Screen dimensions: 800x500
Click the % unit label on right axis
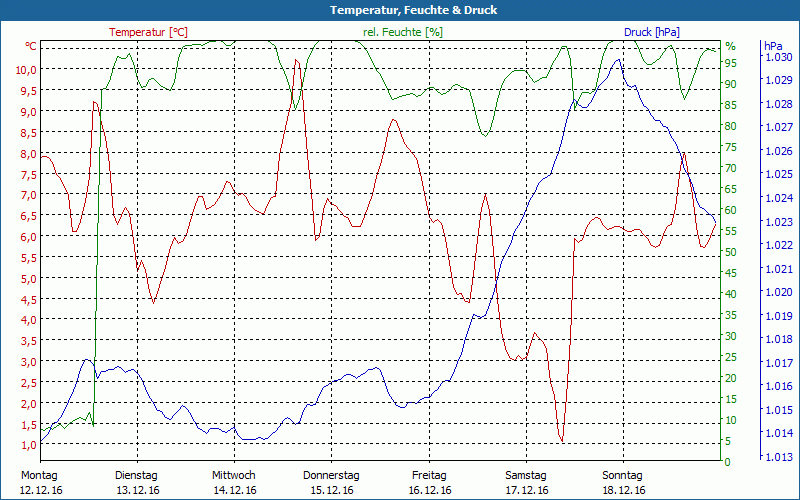tap(730, 46)
